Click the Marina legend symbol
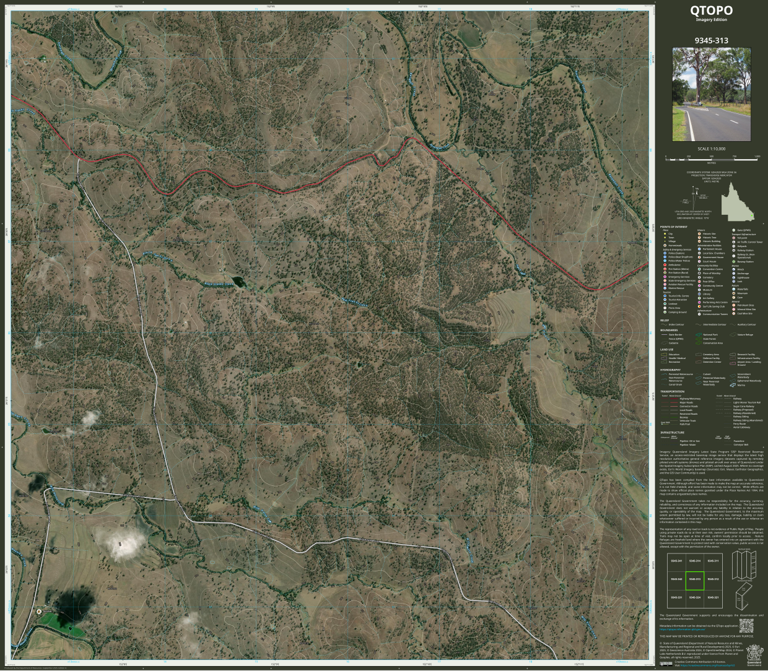This screenshot has height=671, width=768. click(733, 385)
